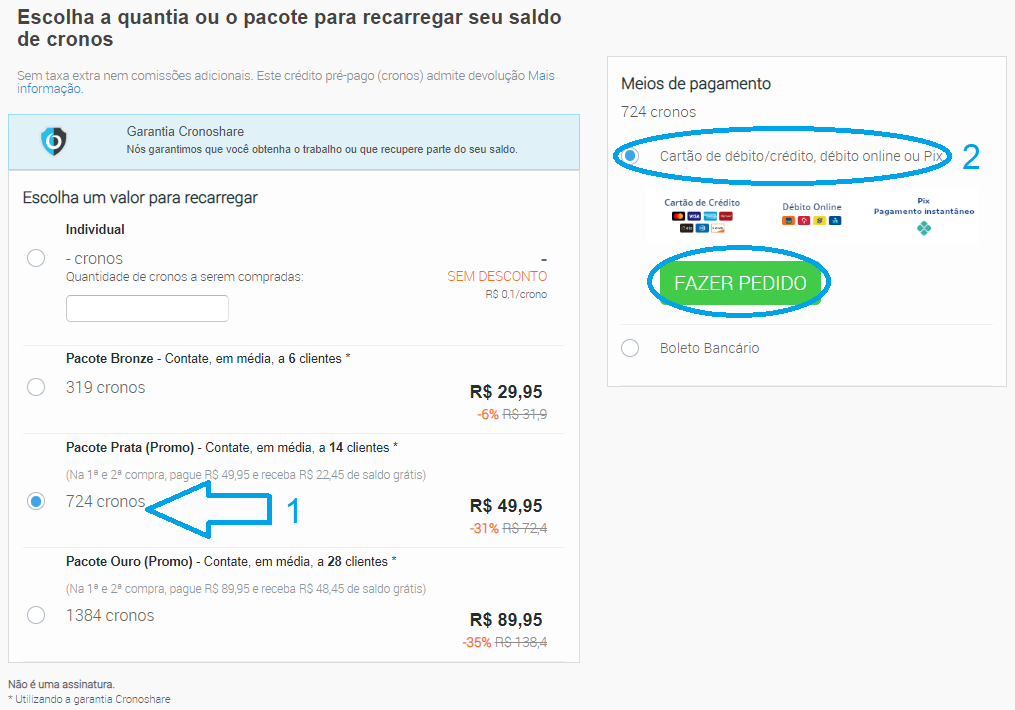Choose Boleto Bancário as payment method

(630, 348)
